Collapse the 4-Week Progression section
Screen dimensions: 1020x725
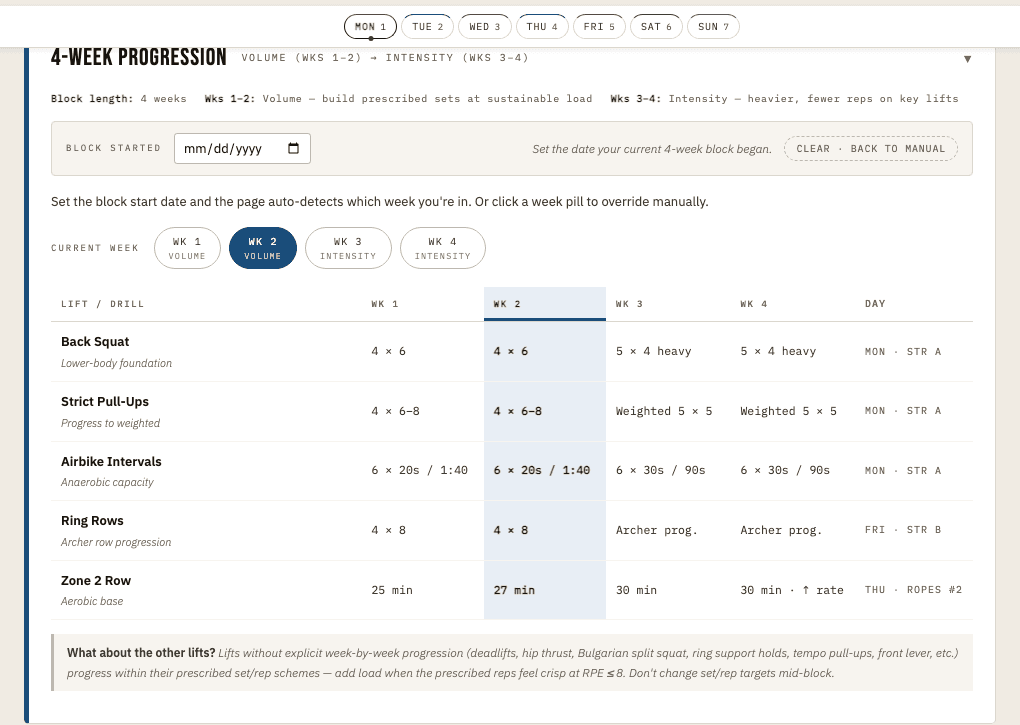click(967, 59)
